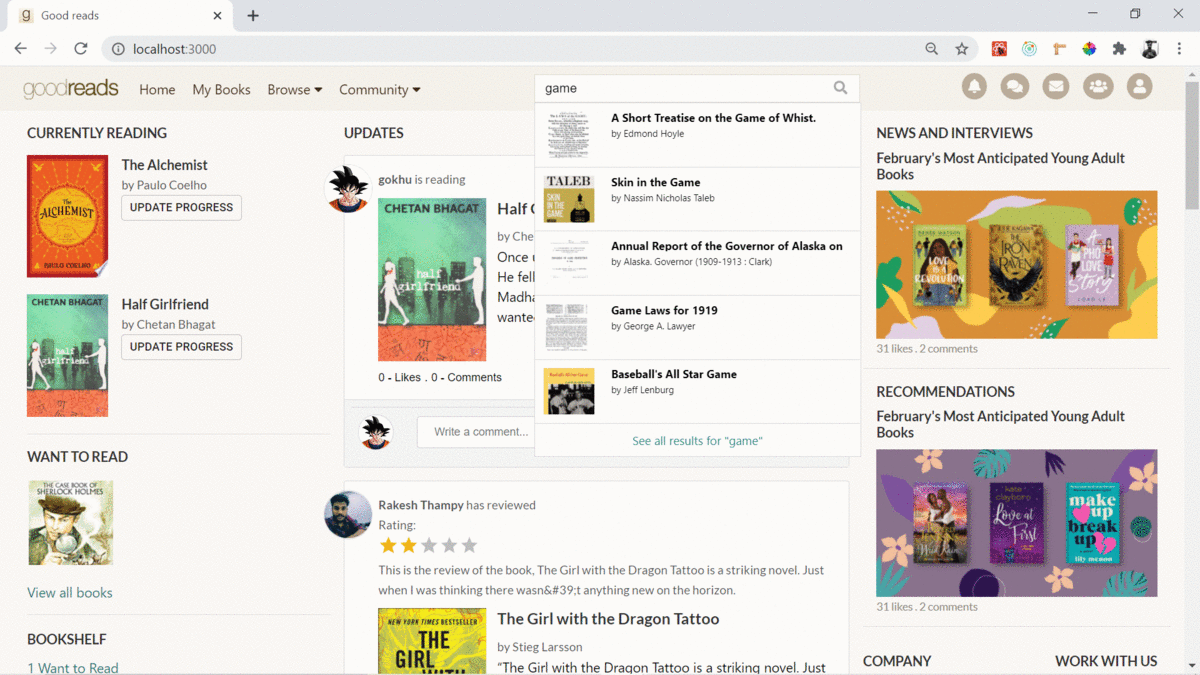
Task: Select Game Laws for 1919 result
Action: 697,327
